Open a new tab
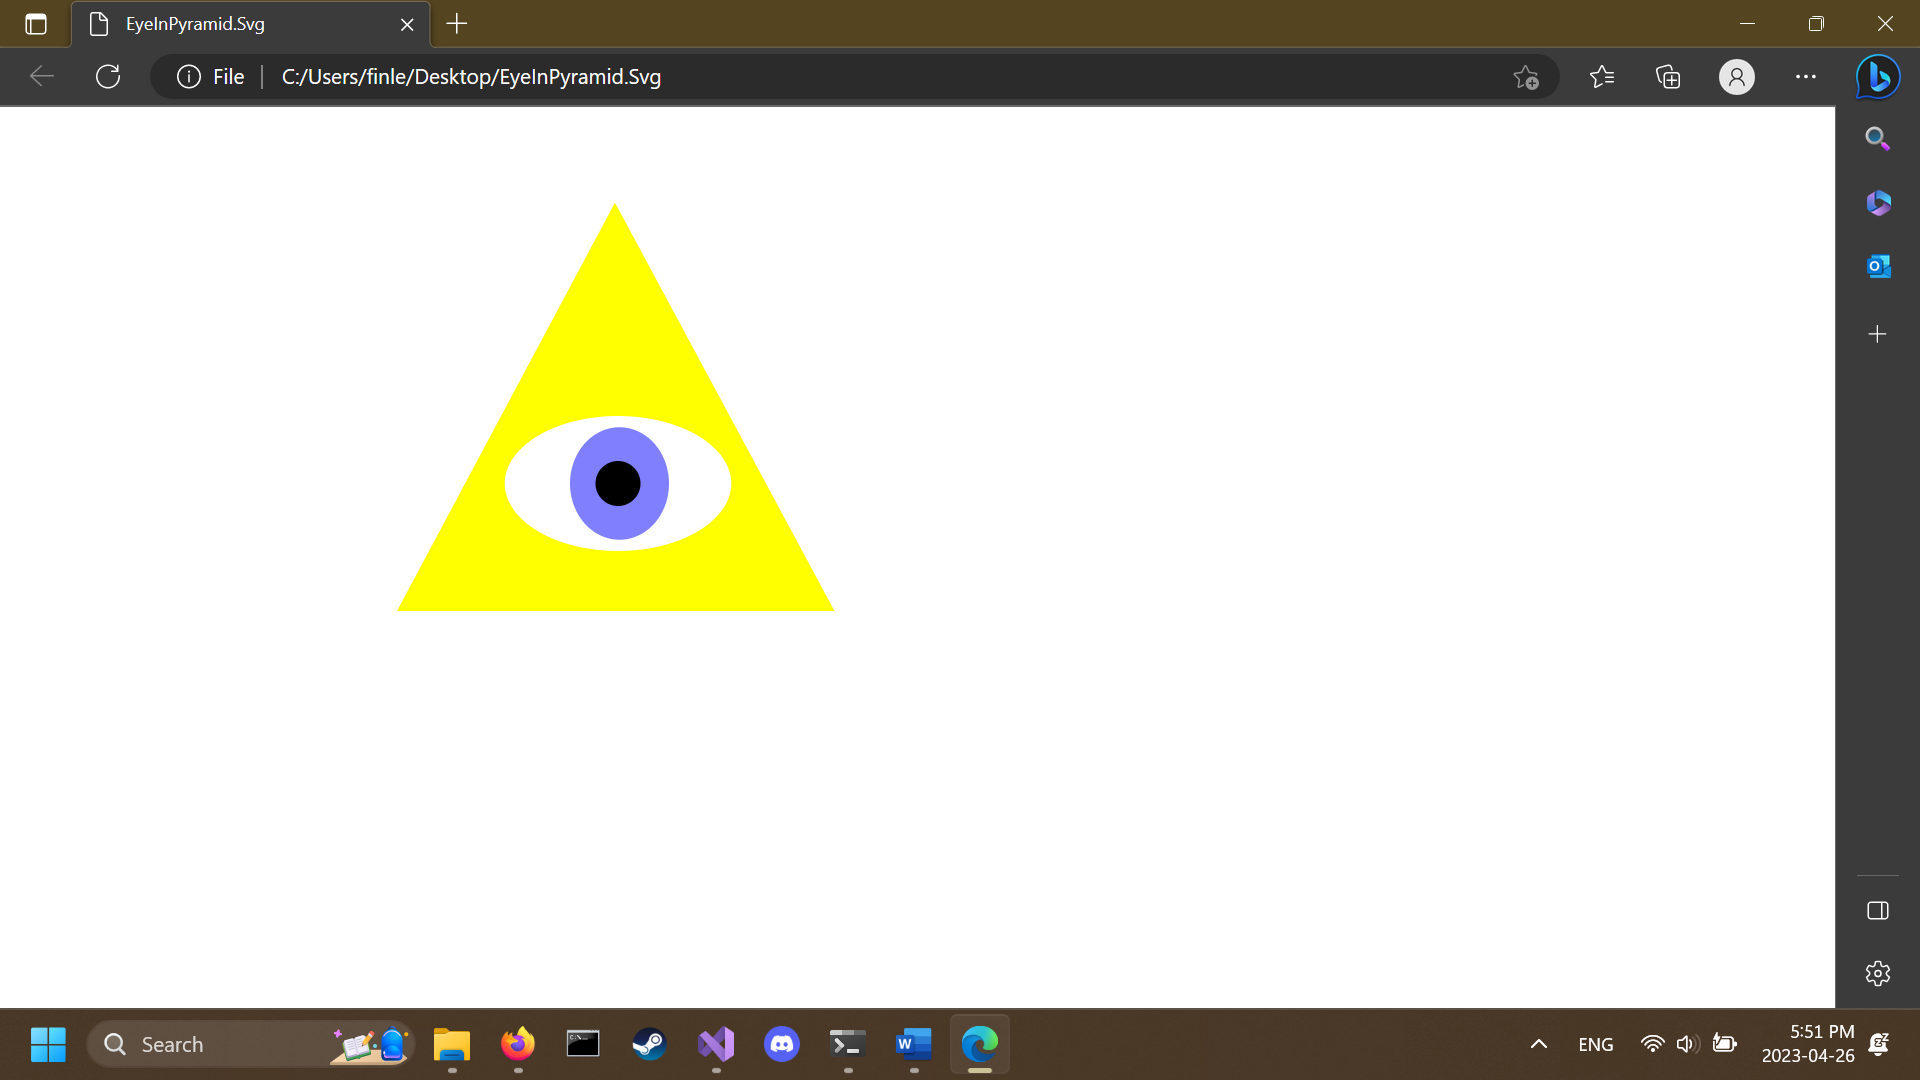 pos(457,24)
